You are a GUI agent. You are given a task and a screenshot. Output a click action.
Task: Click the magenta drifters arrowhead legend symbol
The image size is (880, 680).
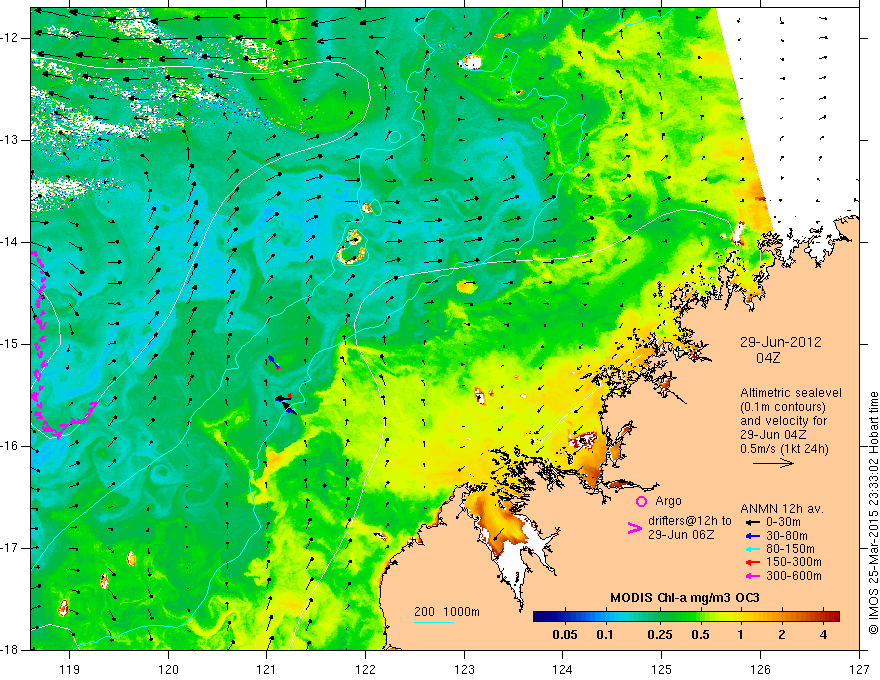pyautogui.click(x=634, y=528)
